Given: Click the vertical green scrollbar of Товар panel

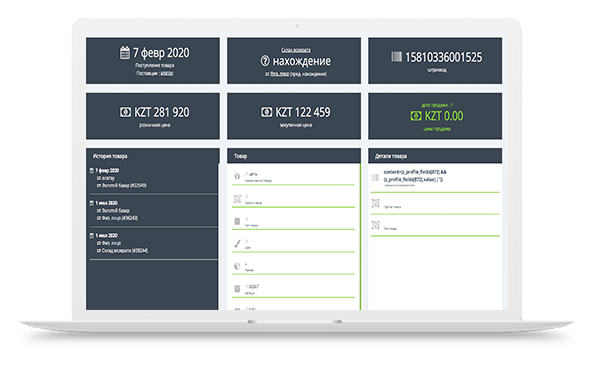Looking at the screenshot, I should pyautogui.click(x=360, y=237).
